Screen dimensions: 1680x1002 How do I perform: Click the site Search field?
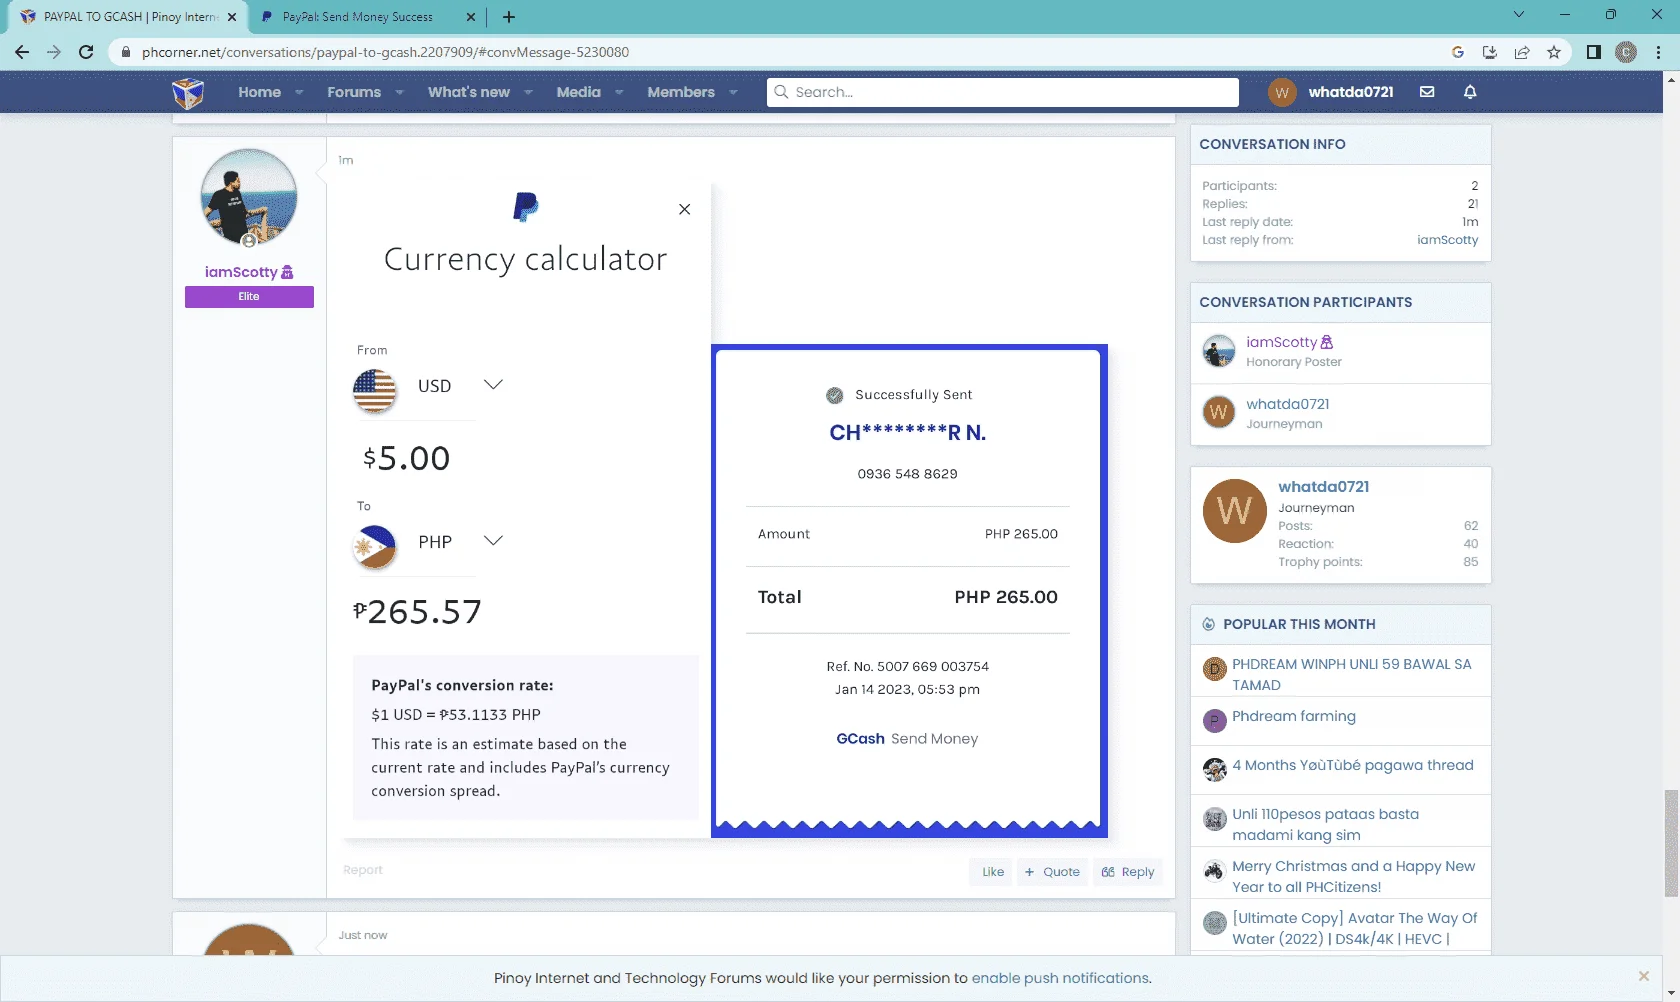(1003, 92)
